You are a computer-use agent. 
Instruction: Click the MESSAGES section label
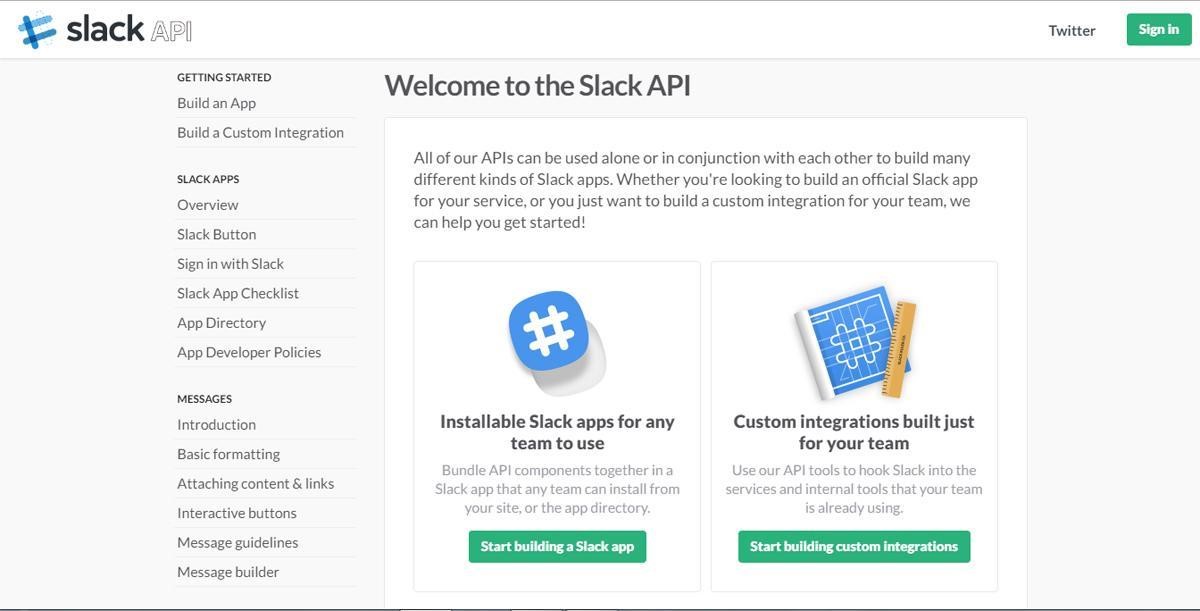click(204, 399)
